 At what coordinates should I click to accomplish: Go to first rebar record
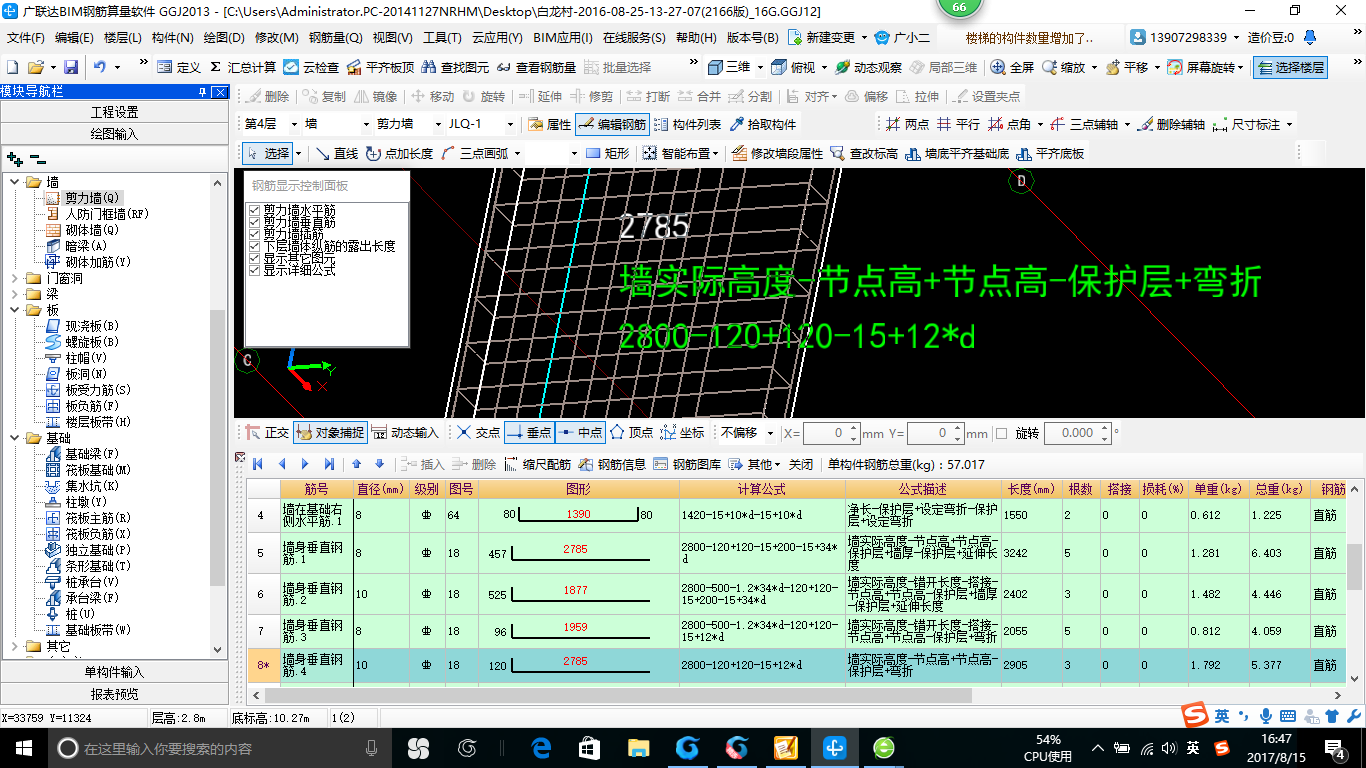[x=257, y=465]
